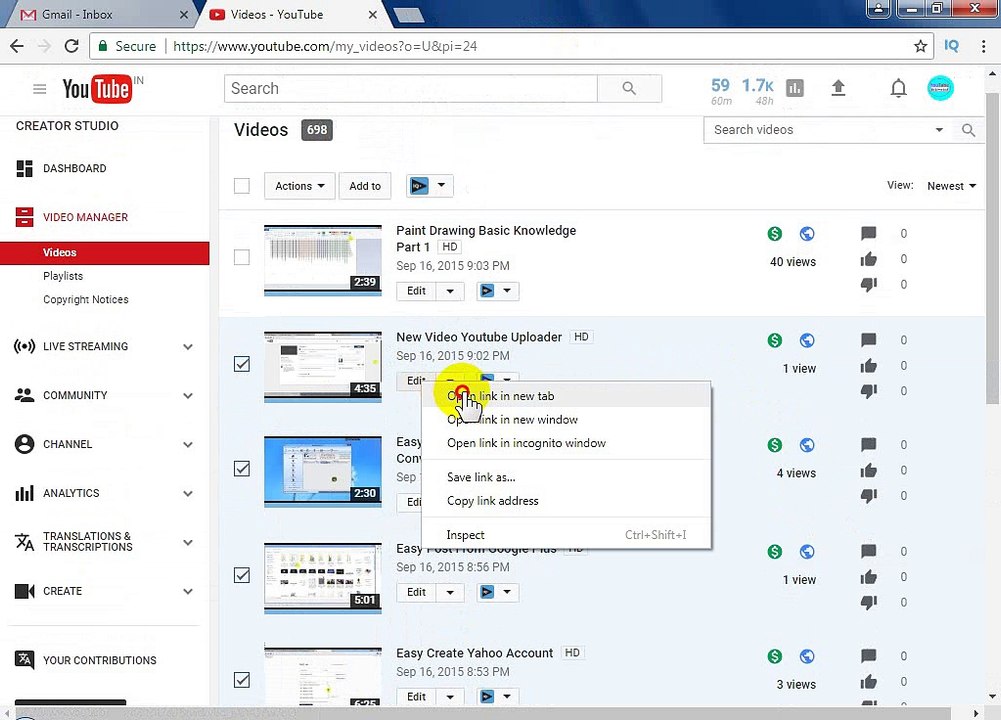Click Edit for Easy Create Yahoo Account
The height and width of the screenshot is (720, 1001).
[416, 697]
